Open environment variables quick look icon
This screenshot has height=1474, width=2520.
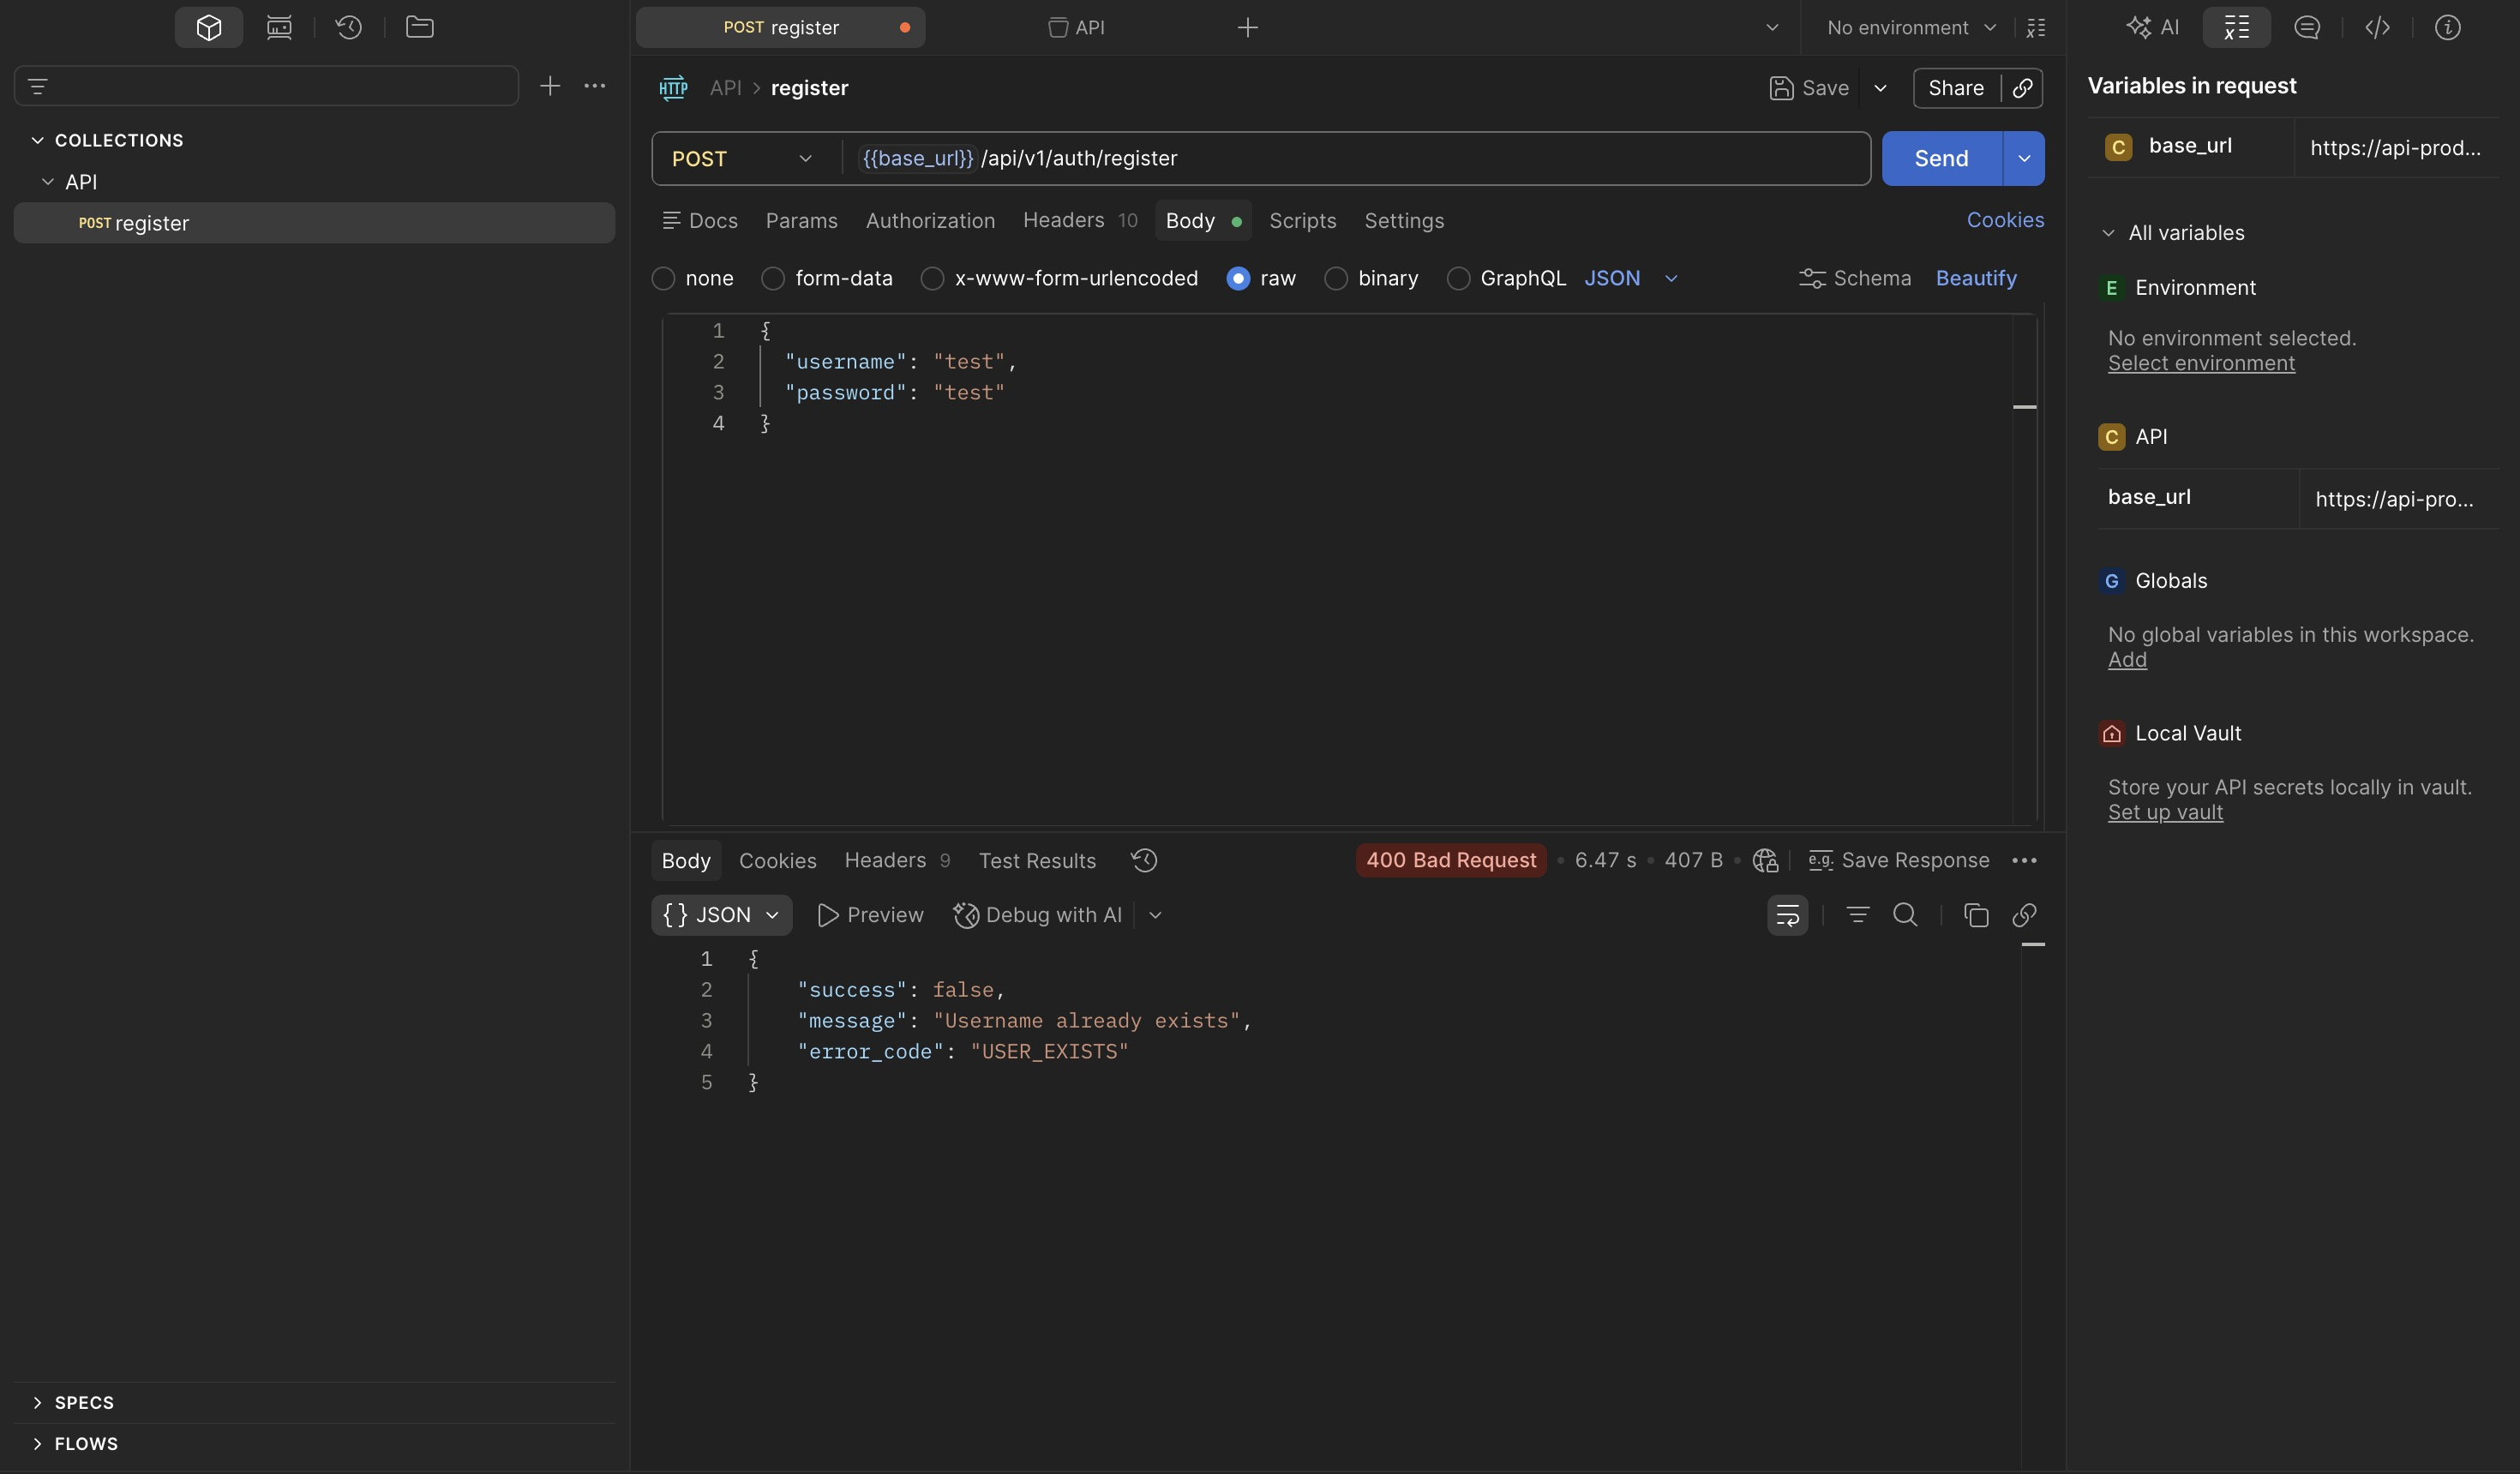(2036, 27)
